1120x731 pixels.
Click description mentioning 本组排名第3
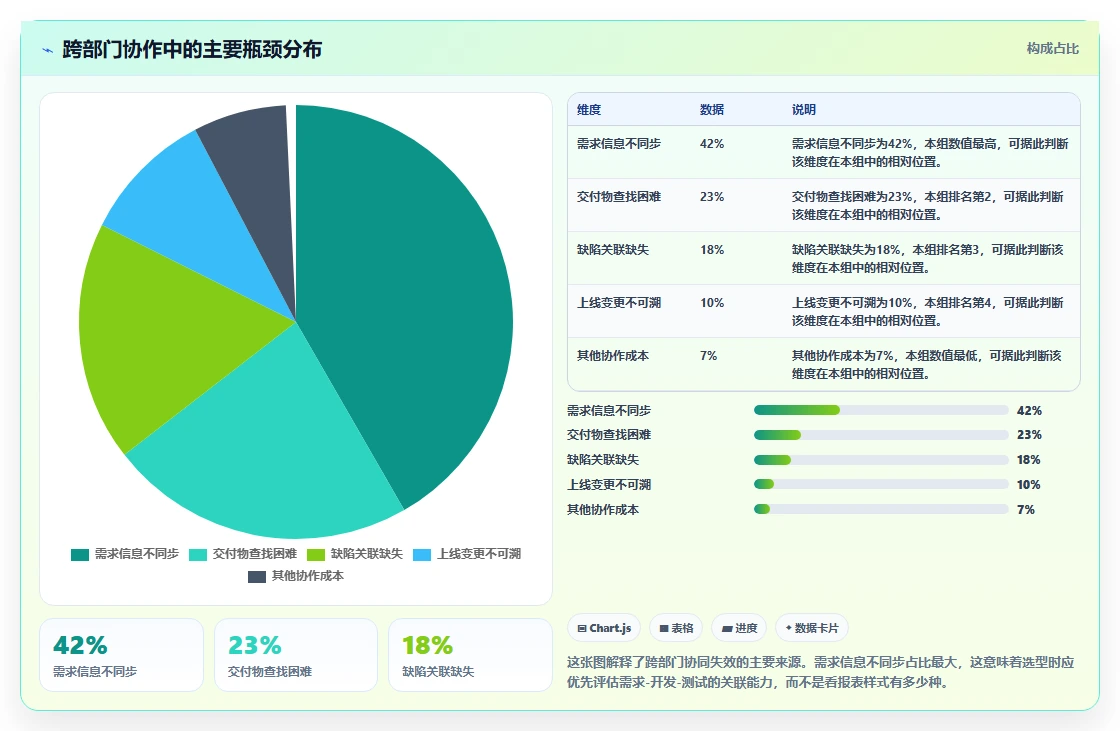click(x=928, y=258)
